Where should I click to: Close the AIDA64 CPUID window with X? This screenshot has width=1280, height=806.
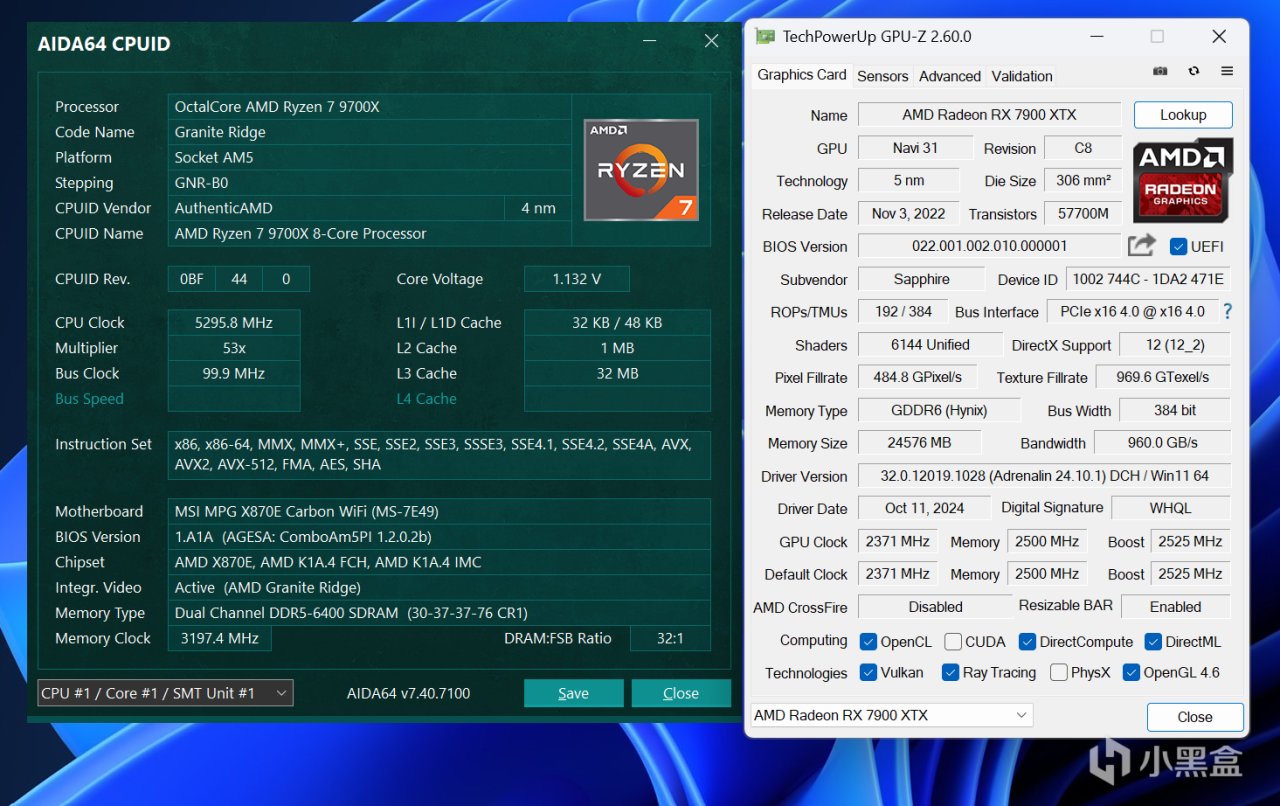coord(711,41)
